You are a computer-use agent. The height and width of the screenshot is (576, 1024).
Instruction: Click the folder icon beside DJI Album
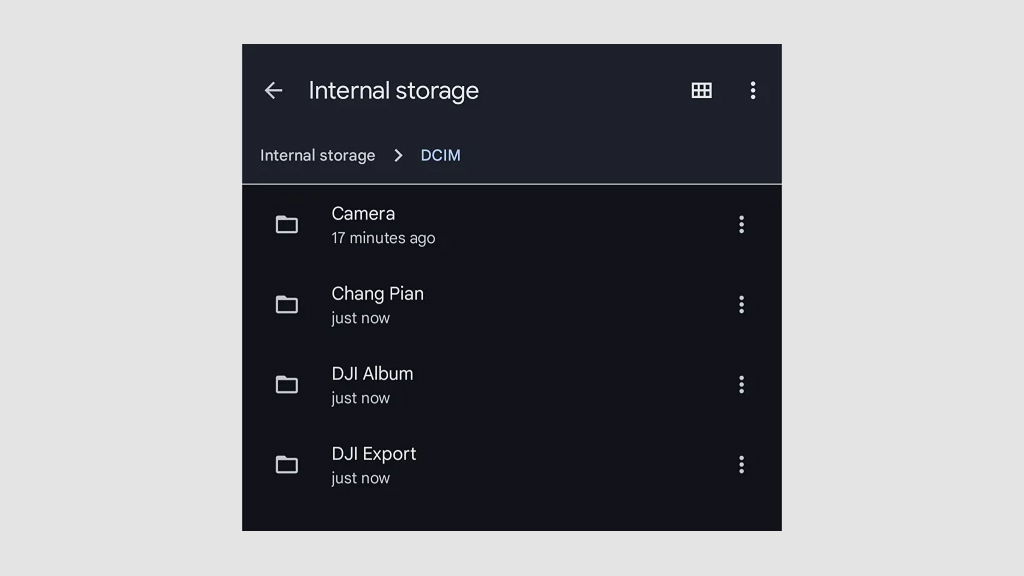click(287, 384)
